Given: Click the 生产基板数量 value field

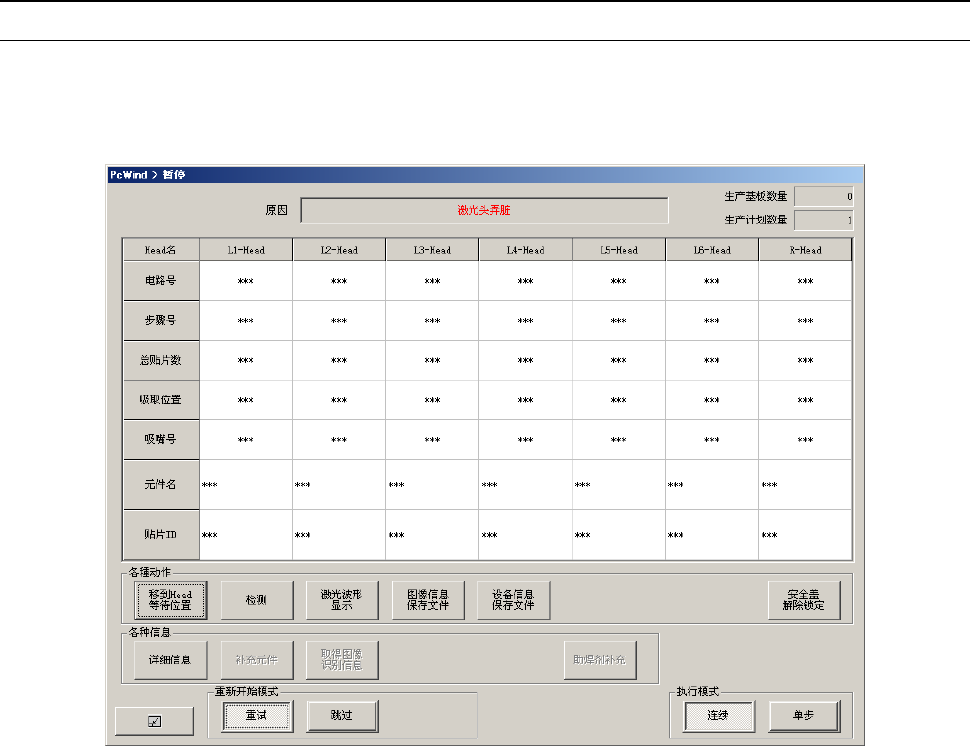Looking at the screenshot, I should click(824, 197).
